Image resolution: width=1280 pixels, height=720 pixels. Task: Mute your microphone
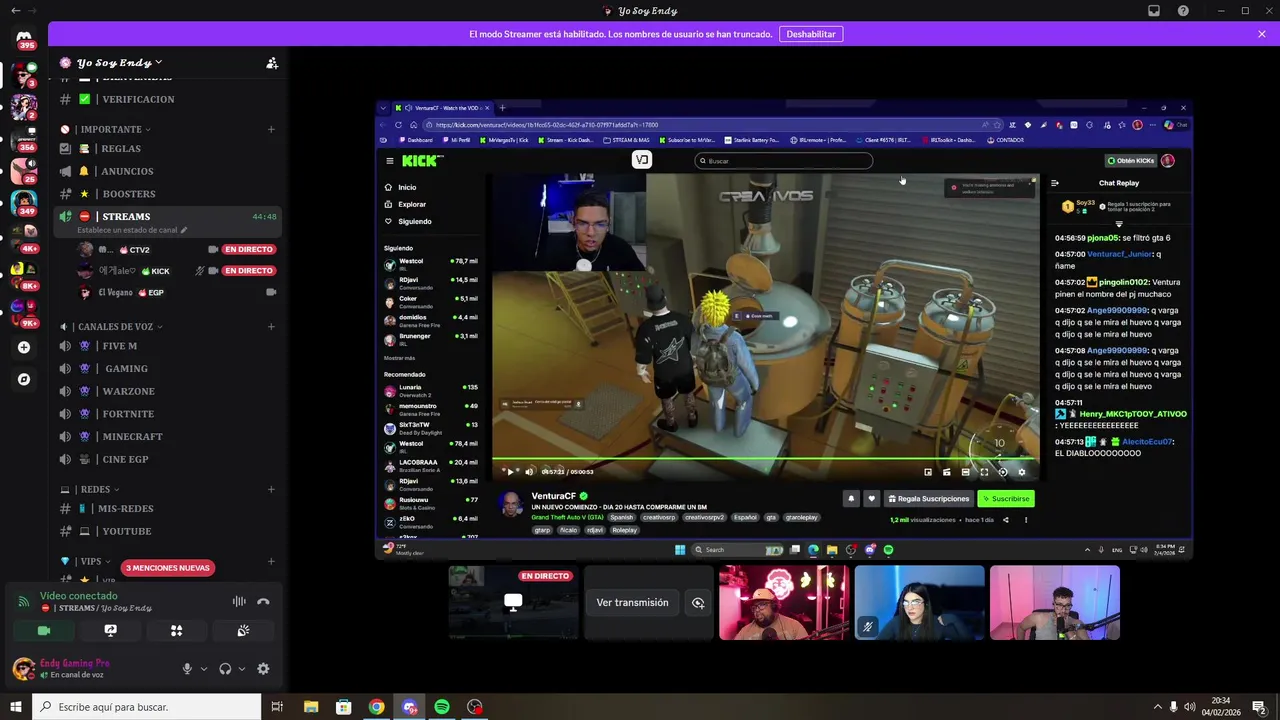pyautogui.click(x=186, y=669)
